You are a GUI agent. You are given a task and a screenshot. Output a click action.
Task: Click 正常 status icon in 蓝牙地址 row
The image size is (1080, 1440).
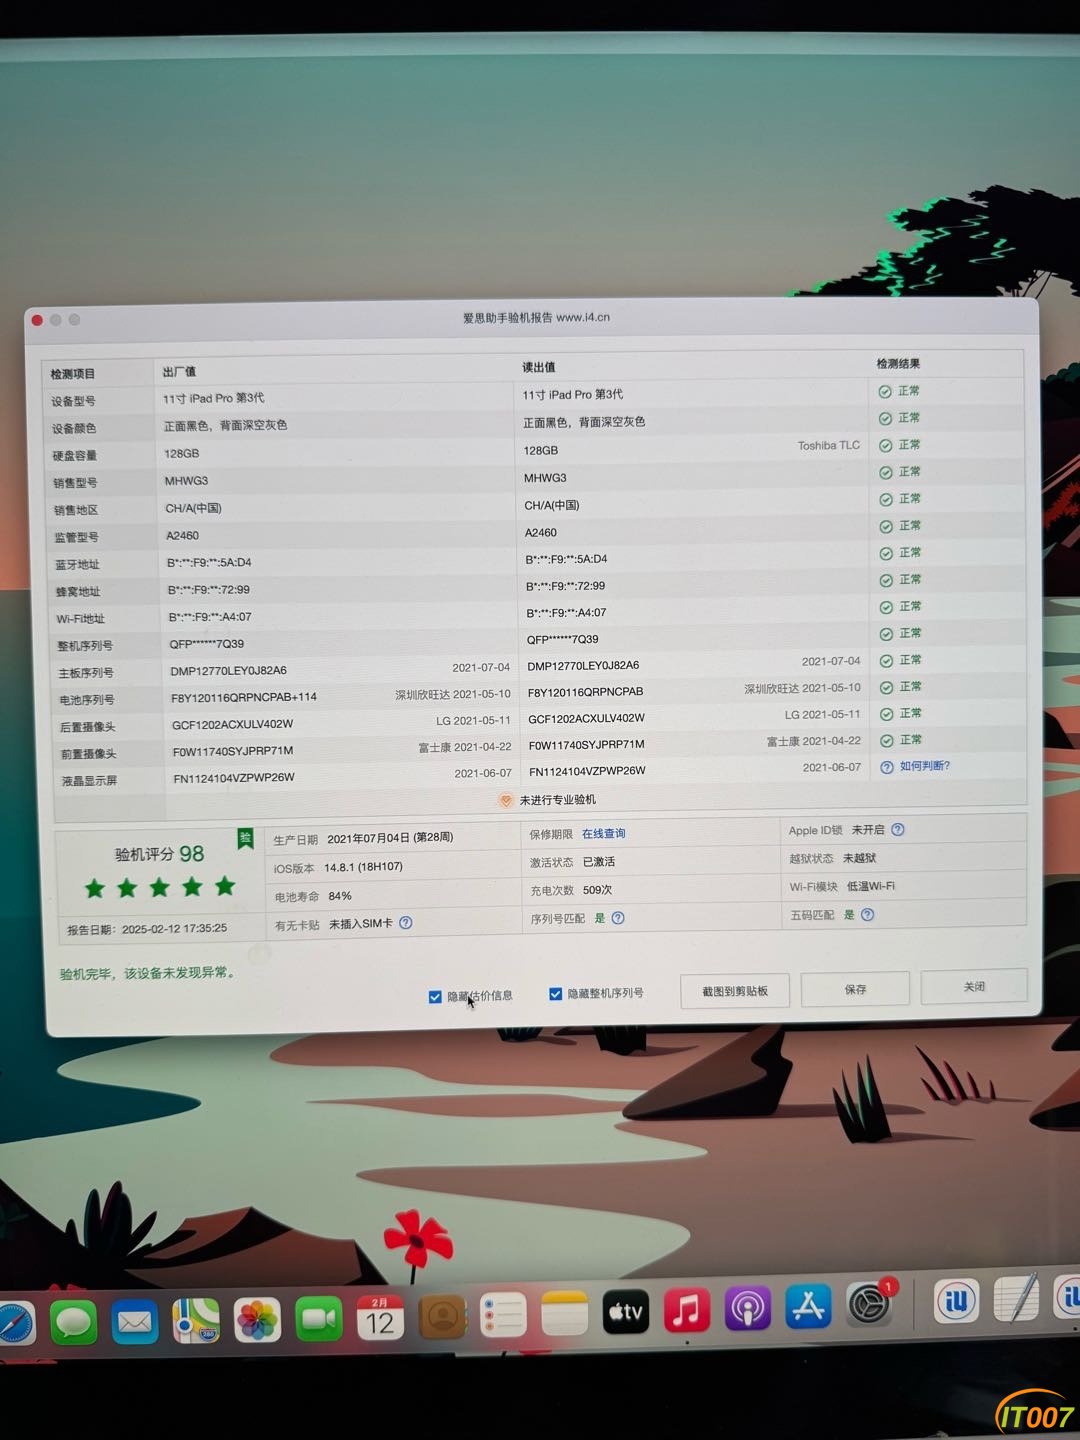coord(885,554)
